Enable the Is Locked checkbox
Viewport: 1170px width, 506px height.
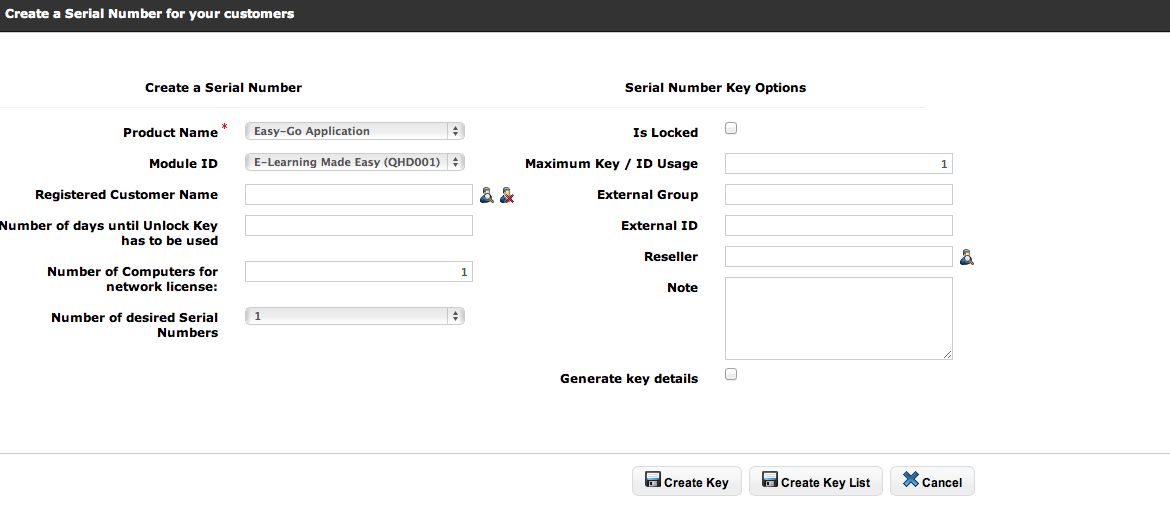[731, 129]
